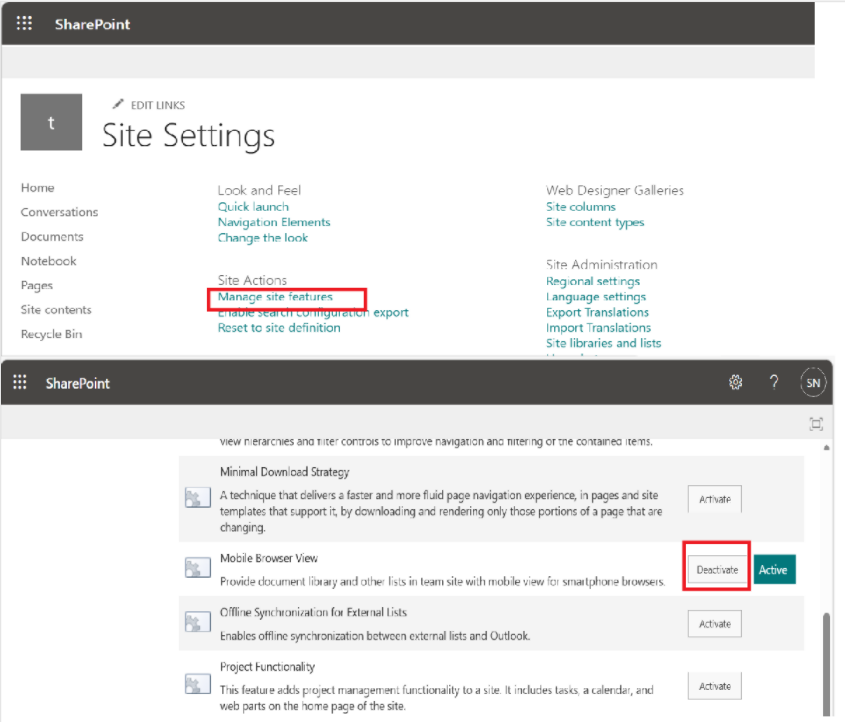Image resolution: width=845 pixels, height=722 pixels.
Task: Click the Project Functionality feature title
Action: point(267,667)
